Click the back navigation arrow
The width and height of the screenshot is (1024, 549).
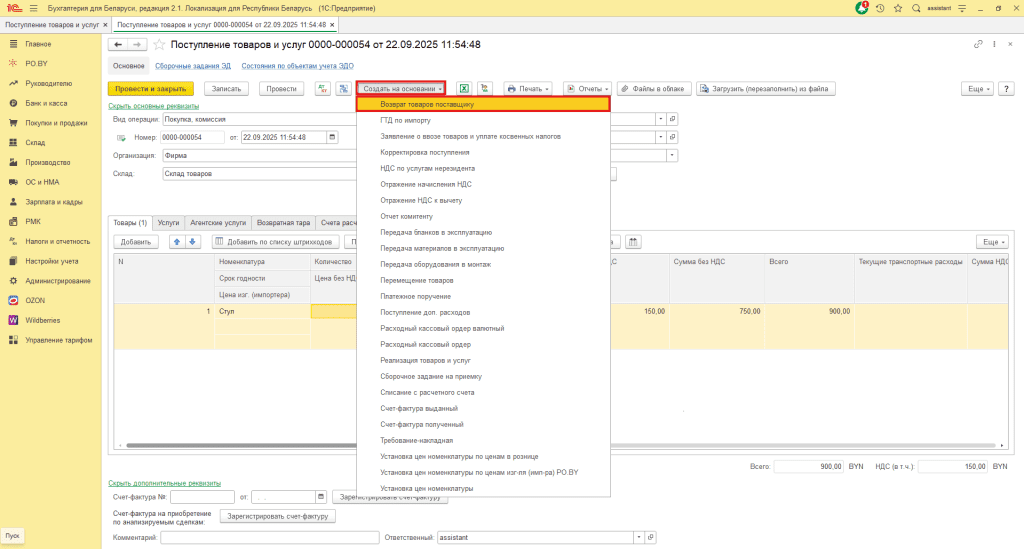click(118, 45)
